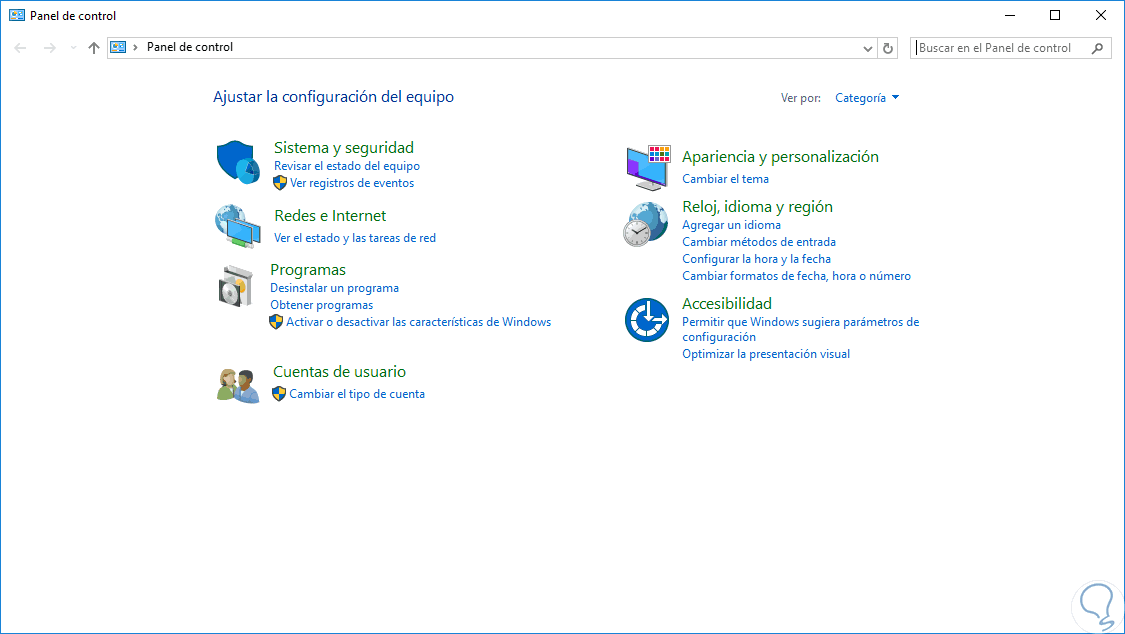The width and height of the screenshot is (1125, 634).
Task: Click Cambiar el tipo de cuenta
Action: point(357,394)
